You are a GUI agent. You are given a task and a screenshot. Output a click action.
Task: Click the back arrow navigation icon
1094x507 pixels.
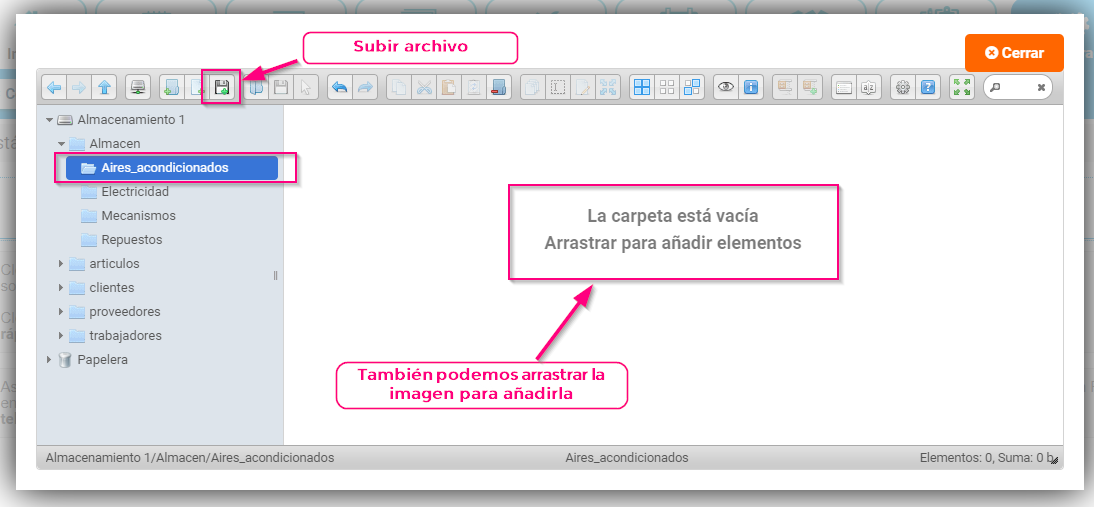[x=54, y=87]
